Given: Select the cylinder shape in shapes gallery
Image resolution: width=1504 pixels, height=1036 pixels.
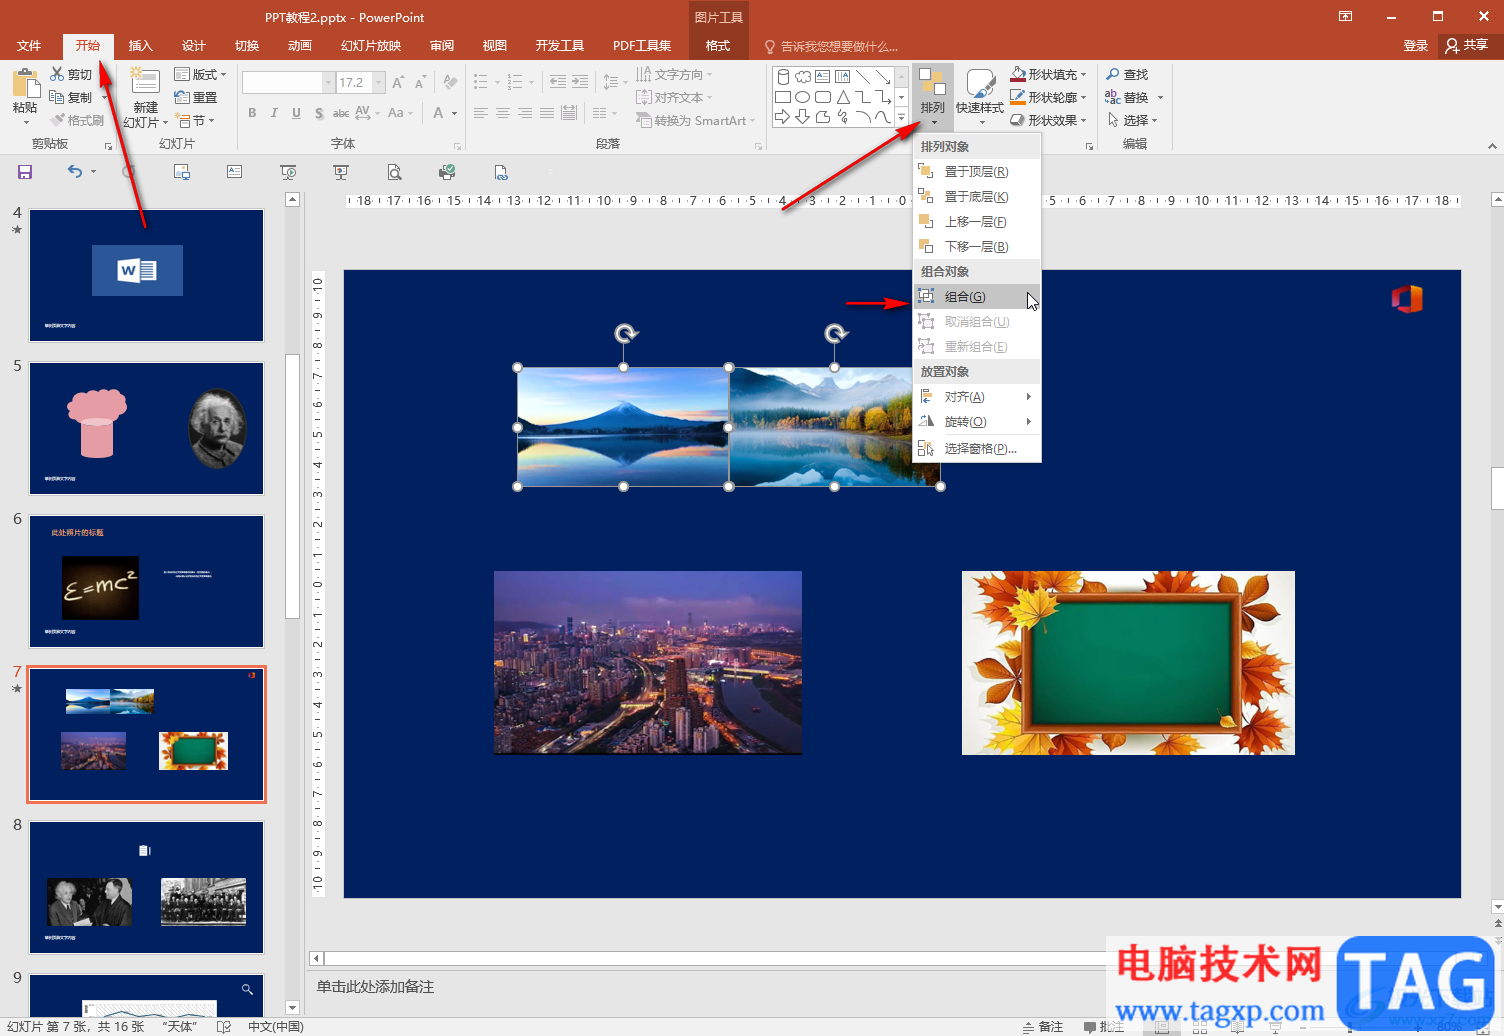Looking at the screenshot, I should click(x=783, y=76).
